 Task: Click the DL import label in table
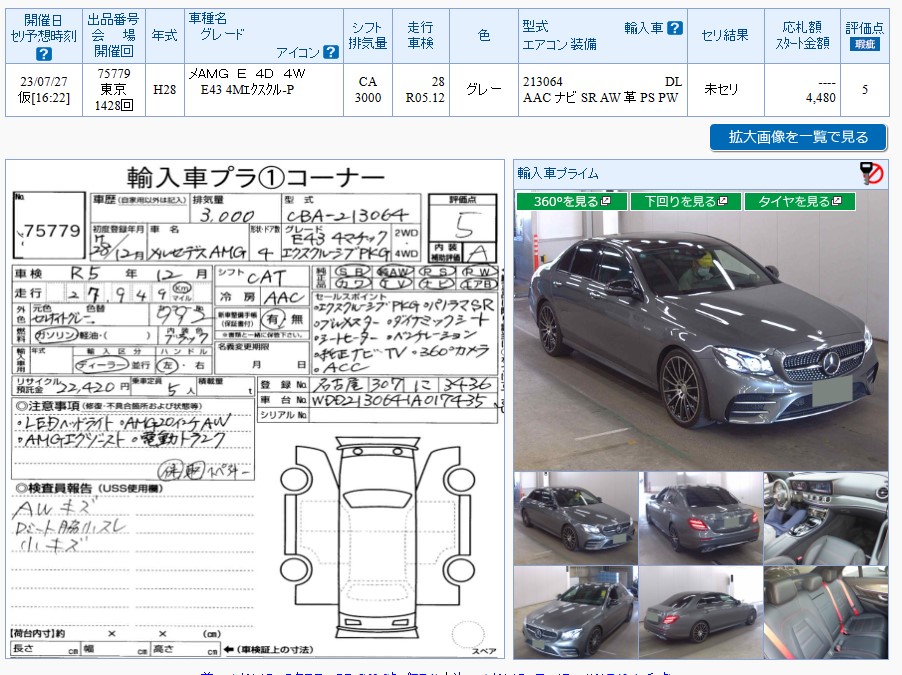673,82
